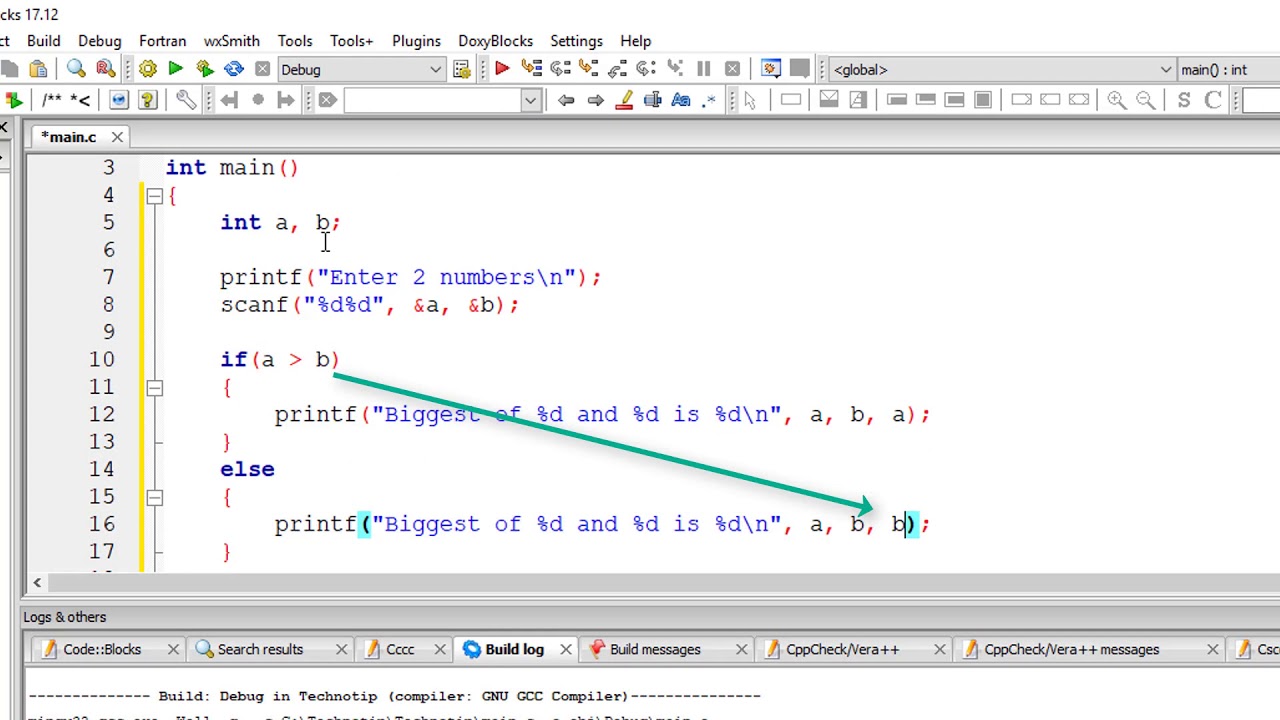Toggle match case Aa option
1280x720 pixels.
[681, 100]
